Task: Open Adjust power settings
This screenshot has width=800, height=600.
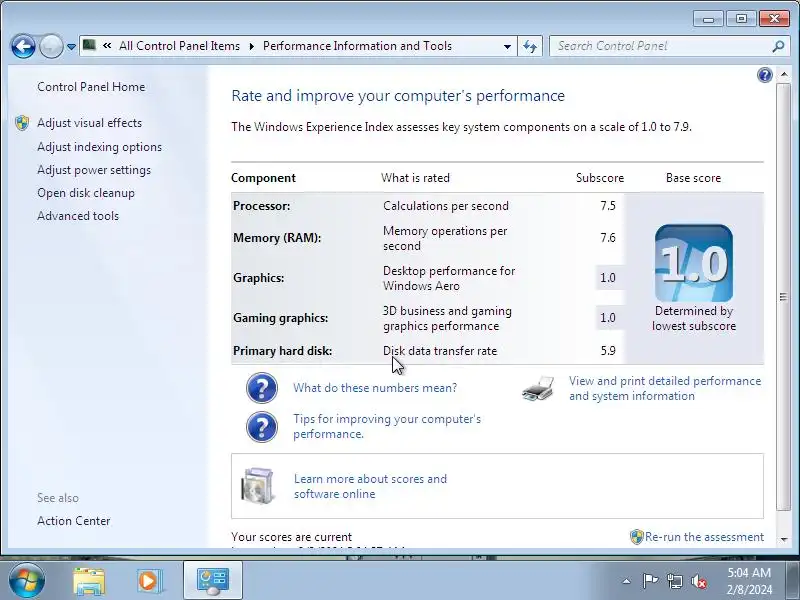Action: click(94, 170)
